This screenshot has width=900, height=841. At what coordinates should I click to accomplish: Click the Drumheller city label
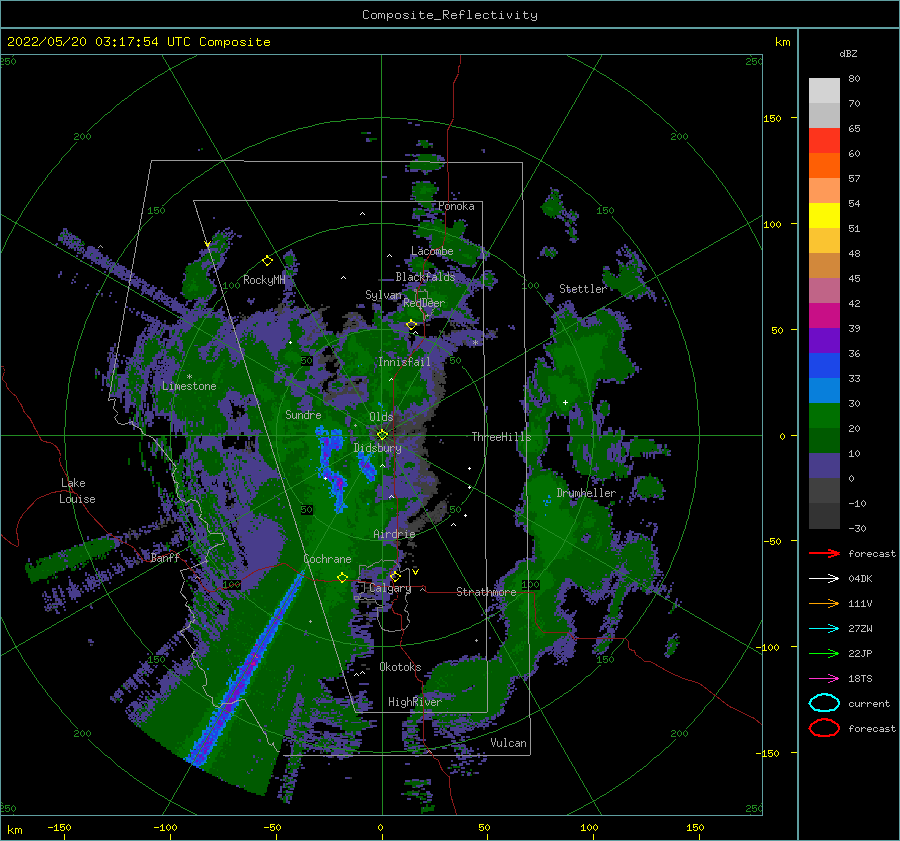586,493
